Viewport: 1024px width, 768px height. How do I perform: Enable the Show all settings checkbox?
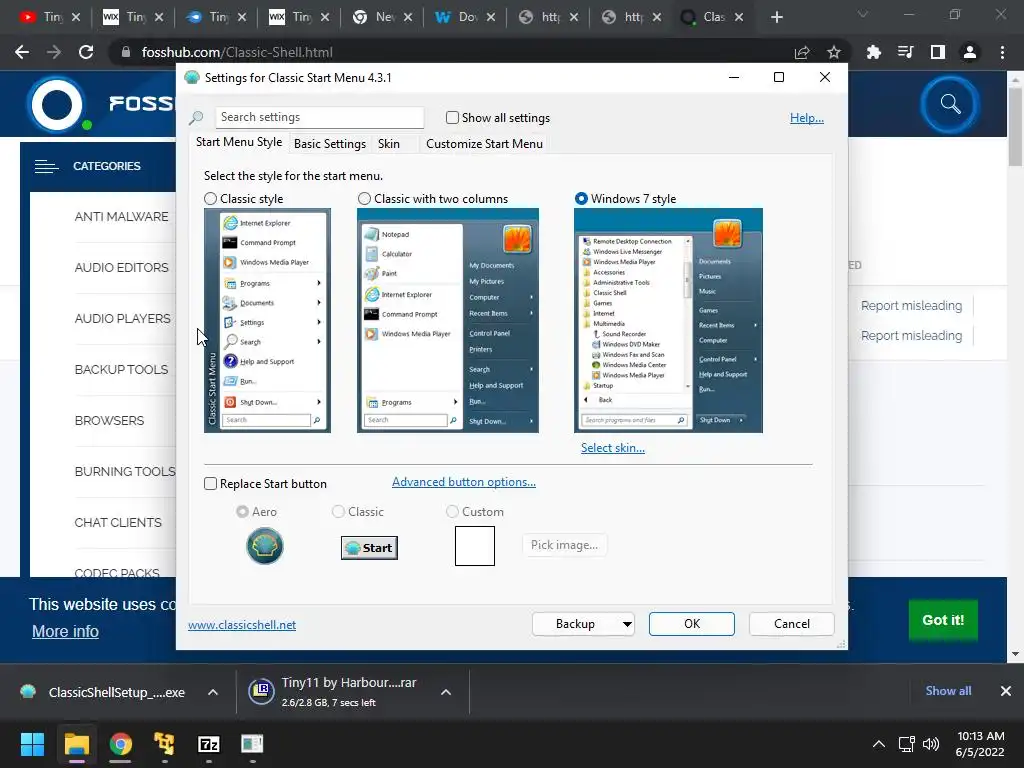[452, 118]
